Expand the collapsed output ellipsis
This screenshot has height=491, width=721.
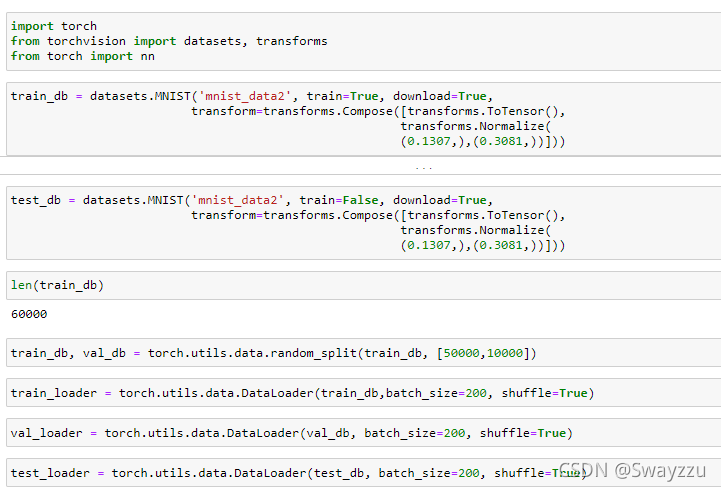click(x=423, y=167)
